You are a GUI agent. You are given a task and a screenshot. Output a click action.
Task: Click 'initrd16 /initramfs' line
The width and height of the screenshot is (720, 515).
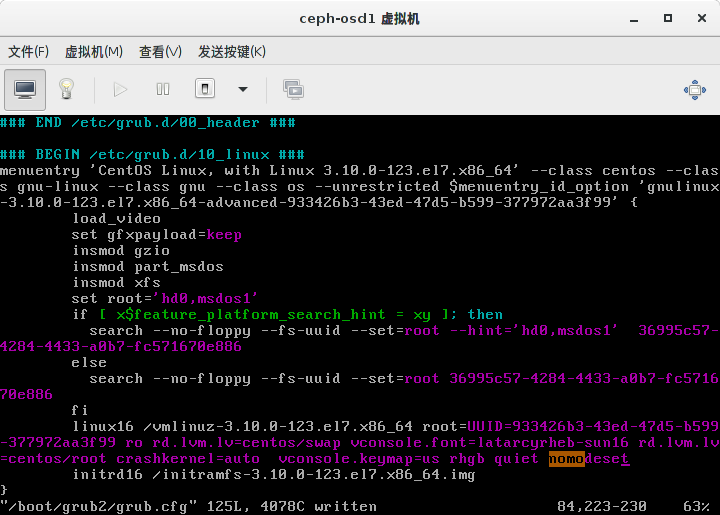tap(274, 475)
